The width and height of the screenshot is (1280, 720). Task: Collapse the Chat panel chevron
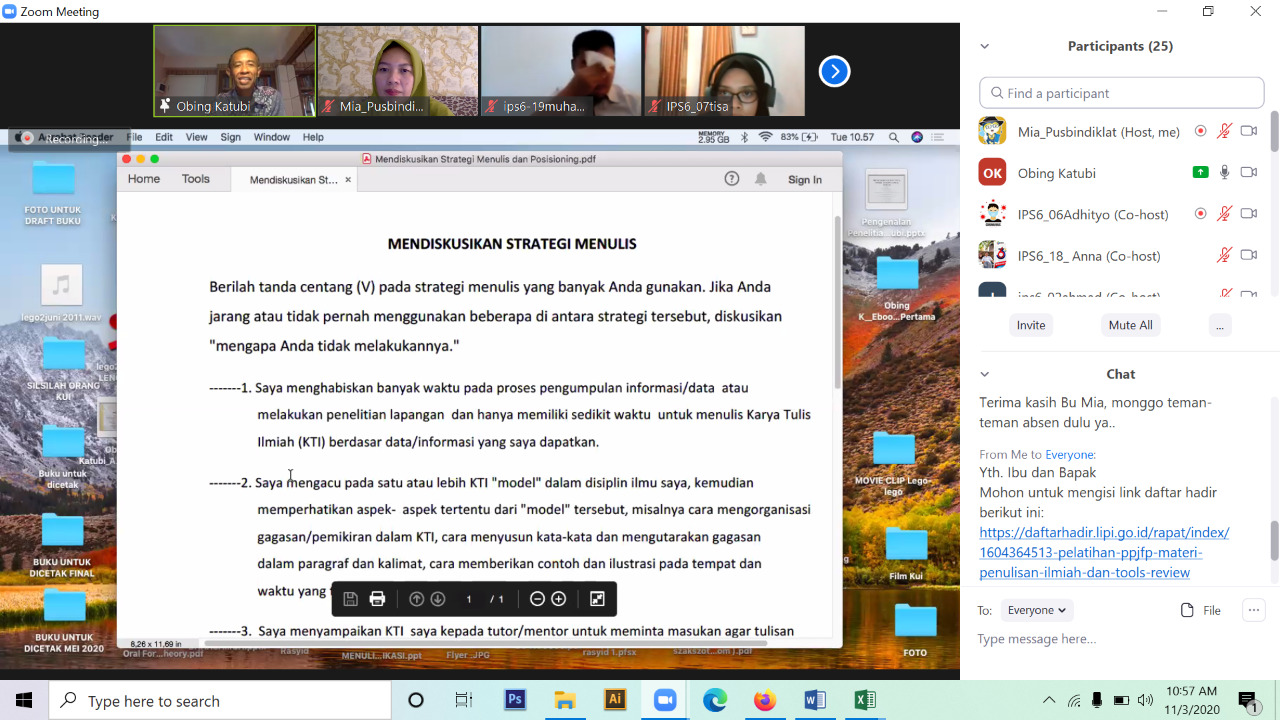985,374
